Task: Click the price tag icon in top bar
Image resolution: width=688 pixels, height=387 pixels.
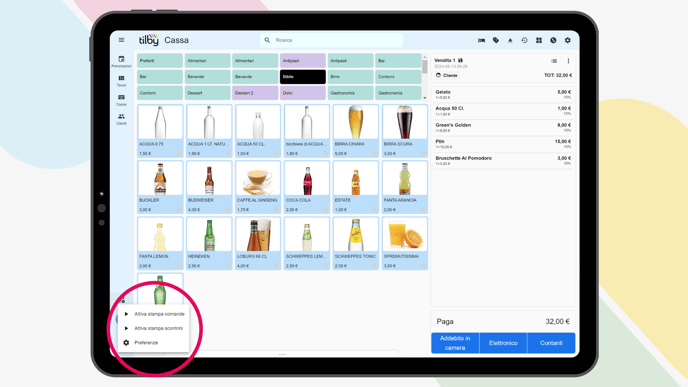Action: tap(496, 40)
